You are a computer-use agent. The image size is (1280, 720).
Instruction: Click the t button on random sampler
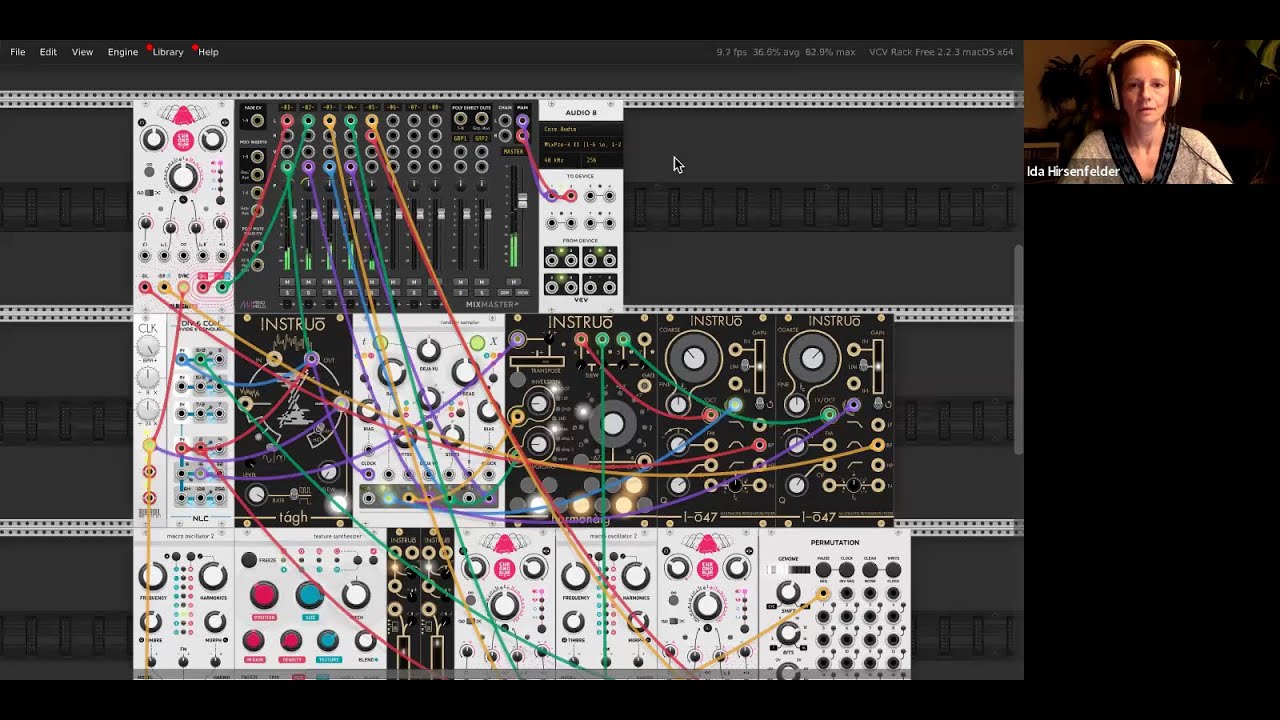point(381,343)
